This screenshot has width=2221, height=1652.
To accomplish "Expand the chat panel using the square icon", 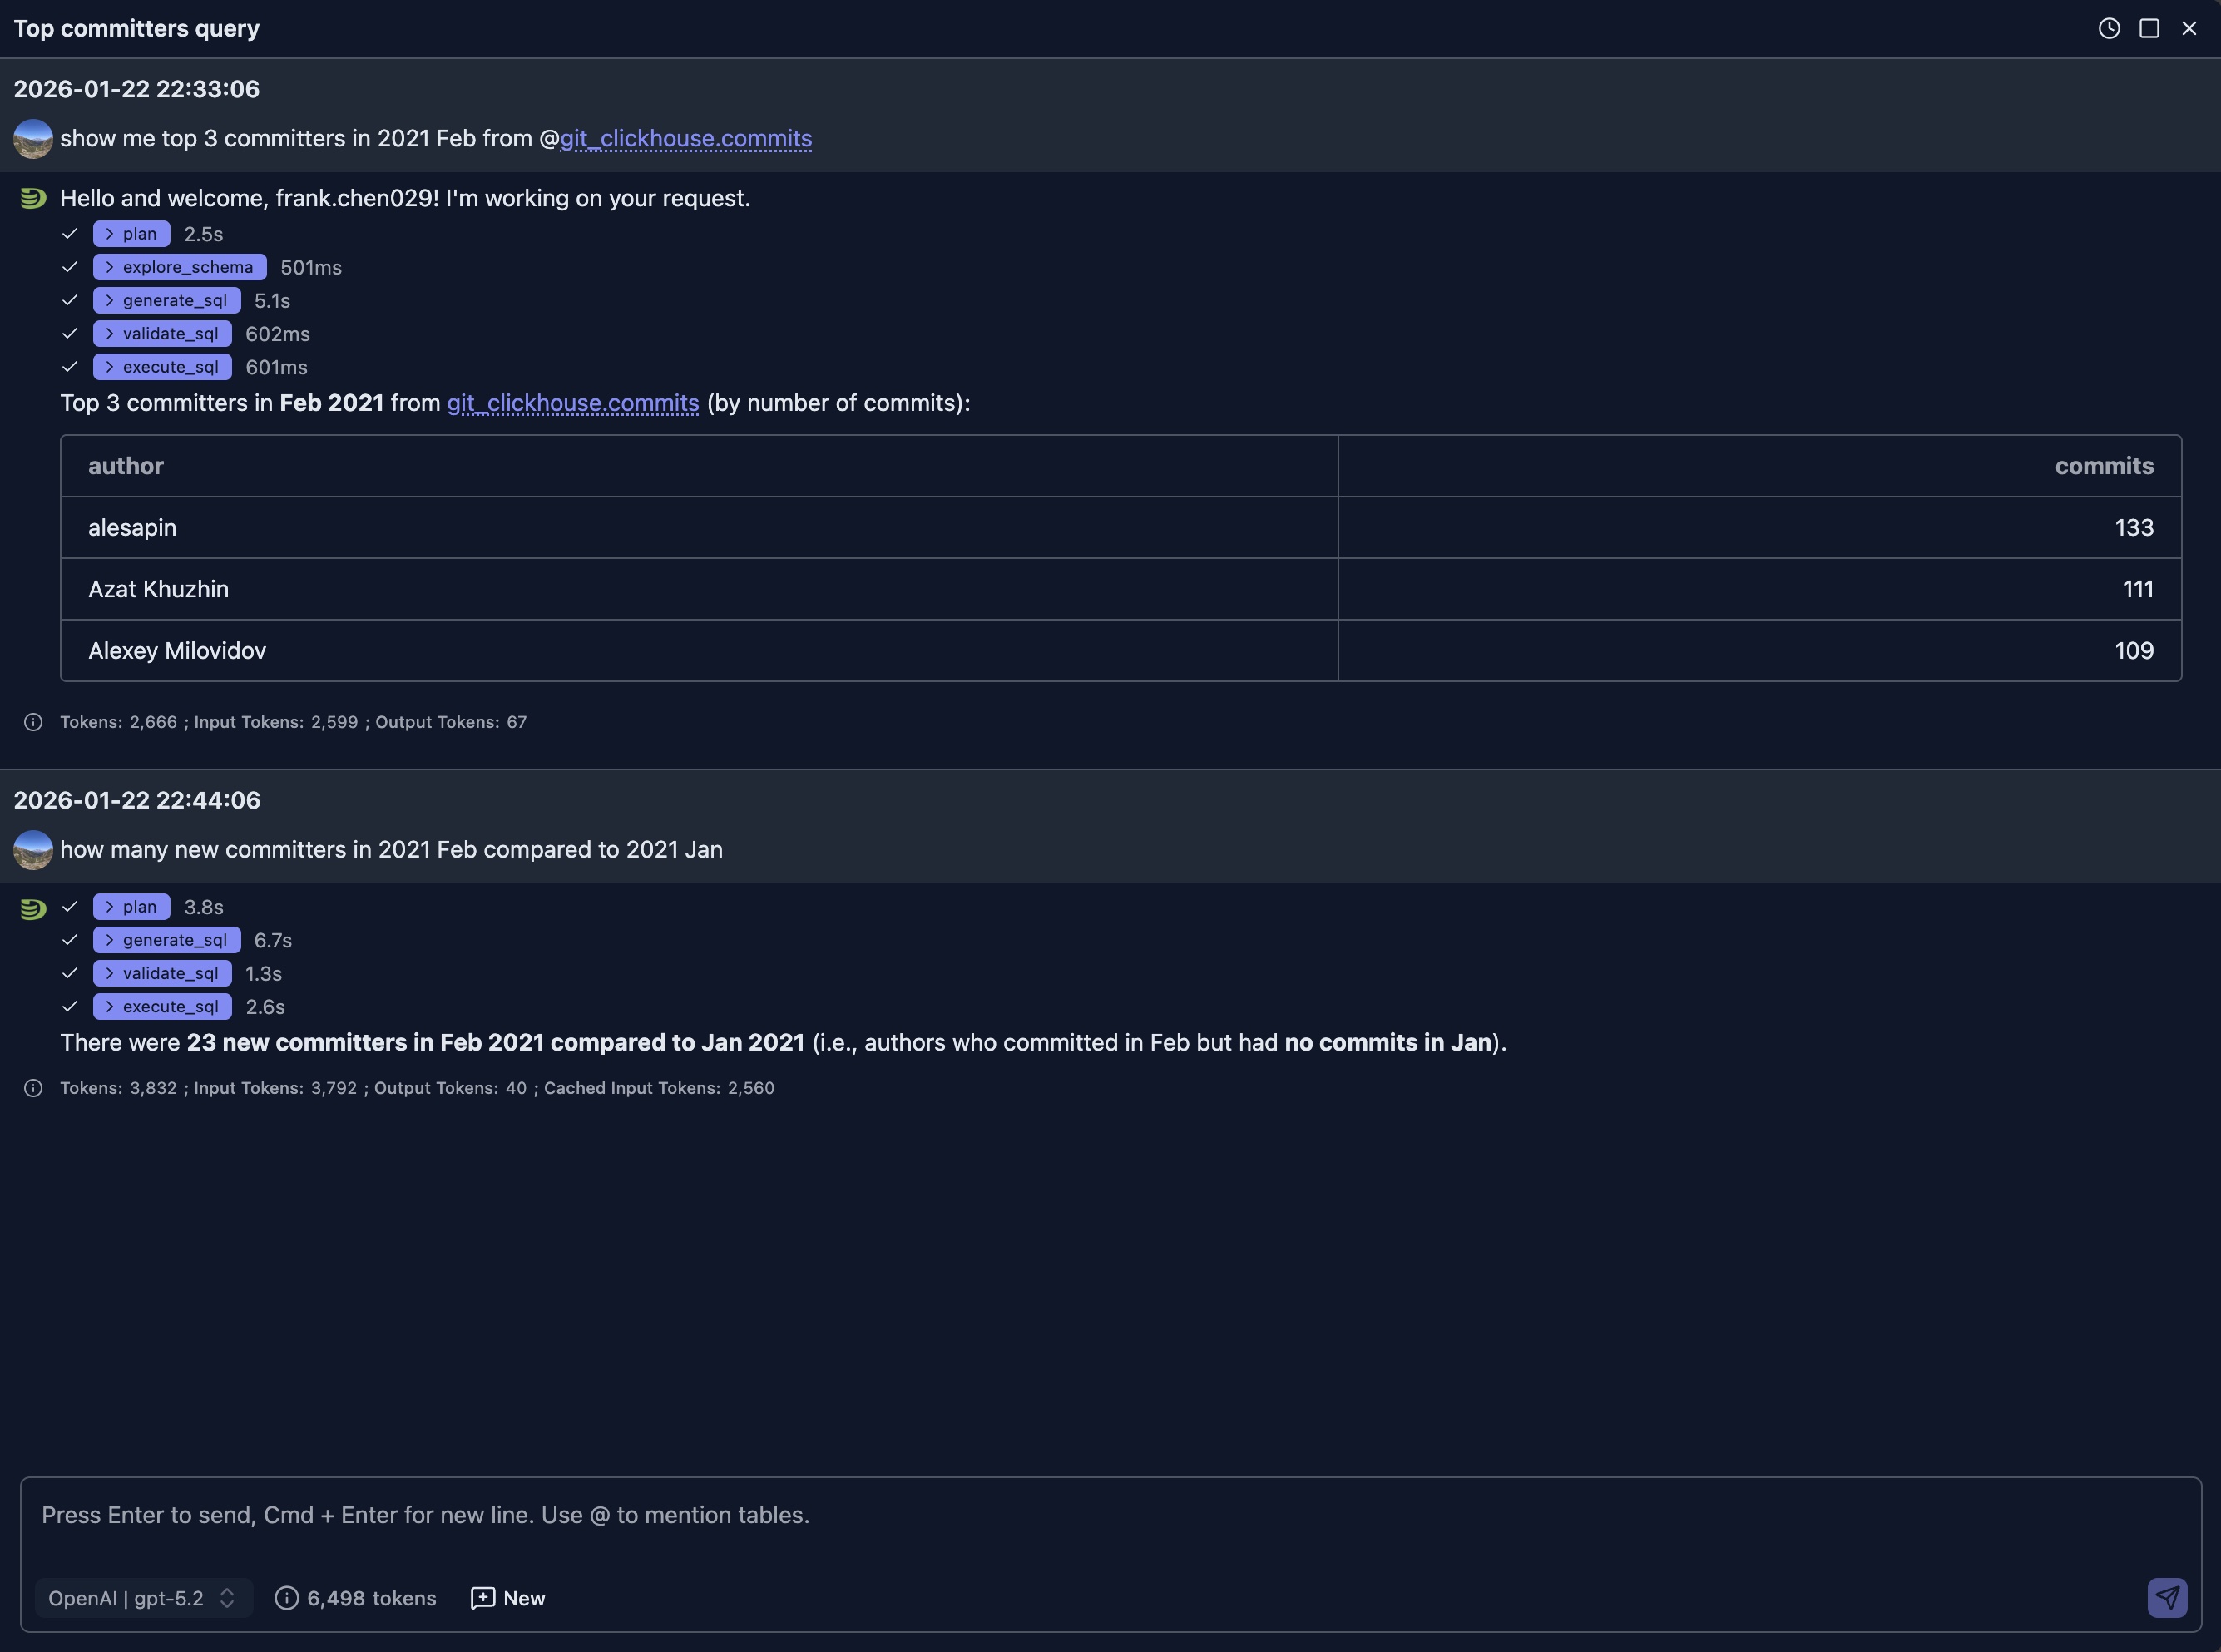I will (2149, 28).
